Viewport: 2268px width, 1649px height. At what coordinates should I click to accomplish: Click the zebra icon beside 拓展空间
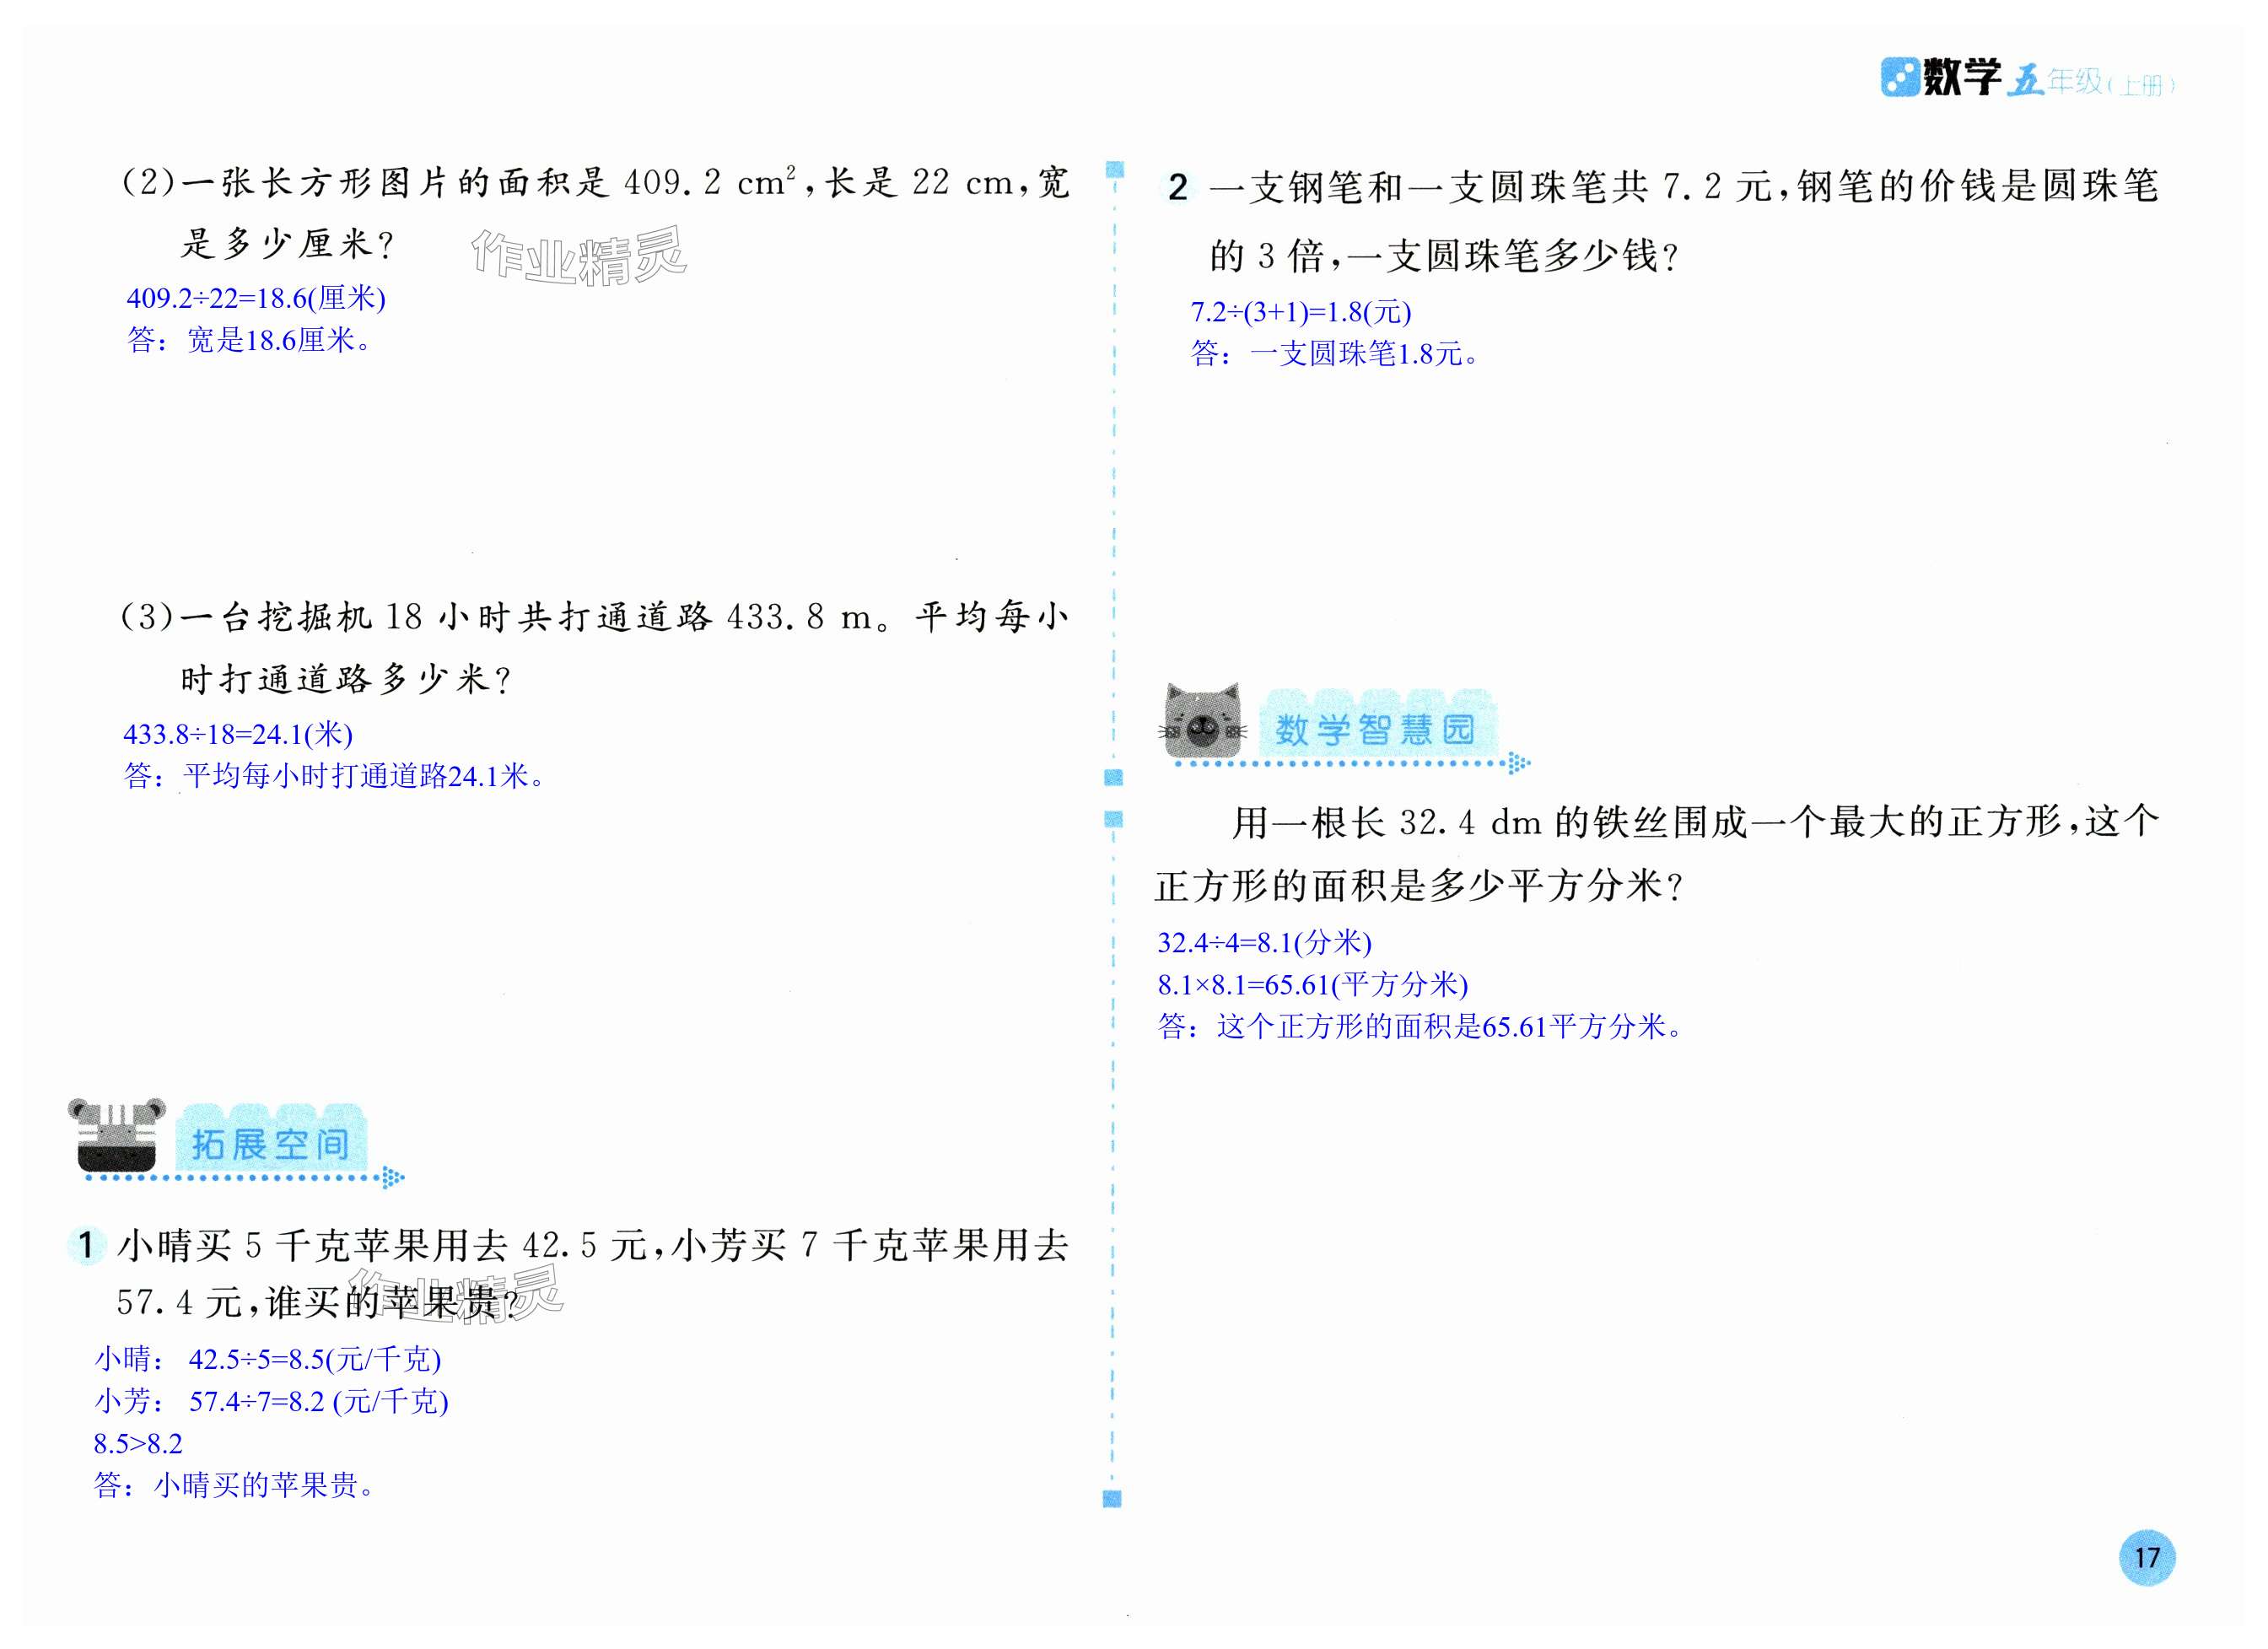pyautogui.click(x=116, y=1136)
